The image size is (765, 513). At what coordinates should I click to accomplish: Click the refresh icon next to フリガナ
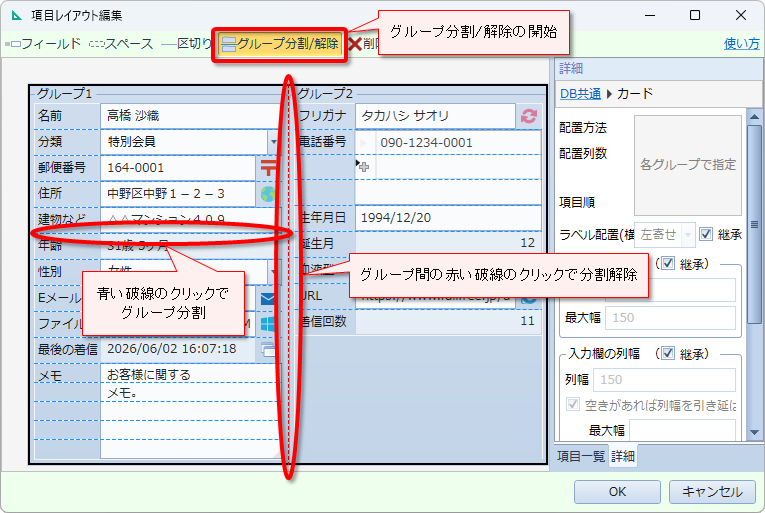tap(529, 116)
